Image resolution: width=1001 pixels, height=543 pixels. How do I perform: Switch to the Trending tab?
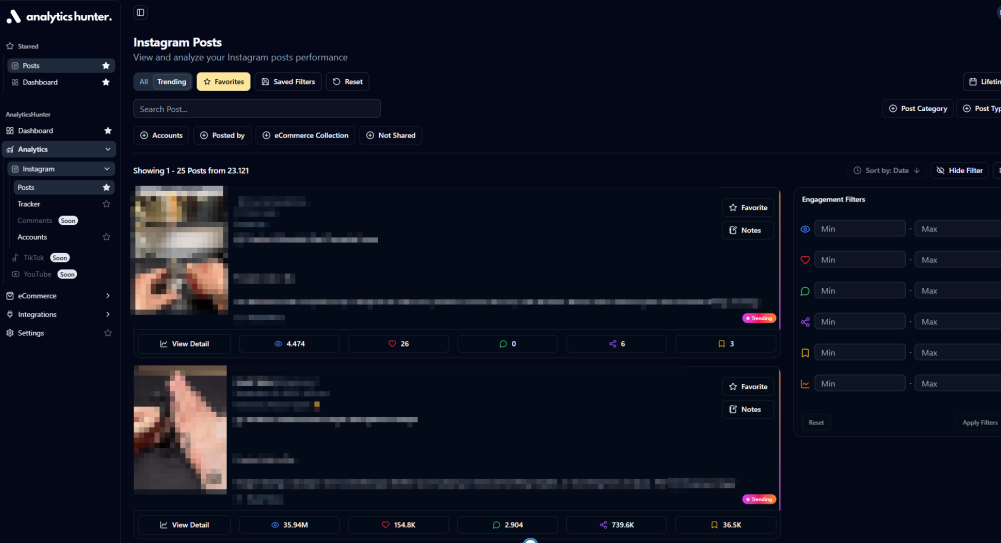click(x=172, y=82)
